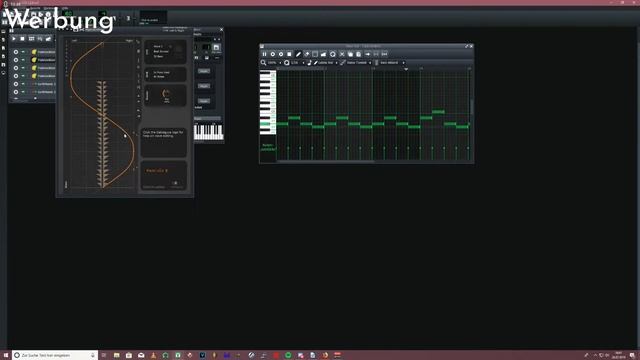Toggle mute on the first Song Editor track
The width and height of the screenshot is (640, 360).
23,52
